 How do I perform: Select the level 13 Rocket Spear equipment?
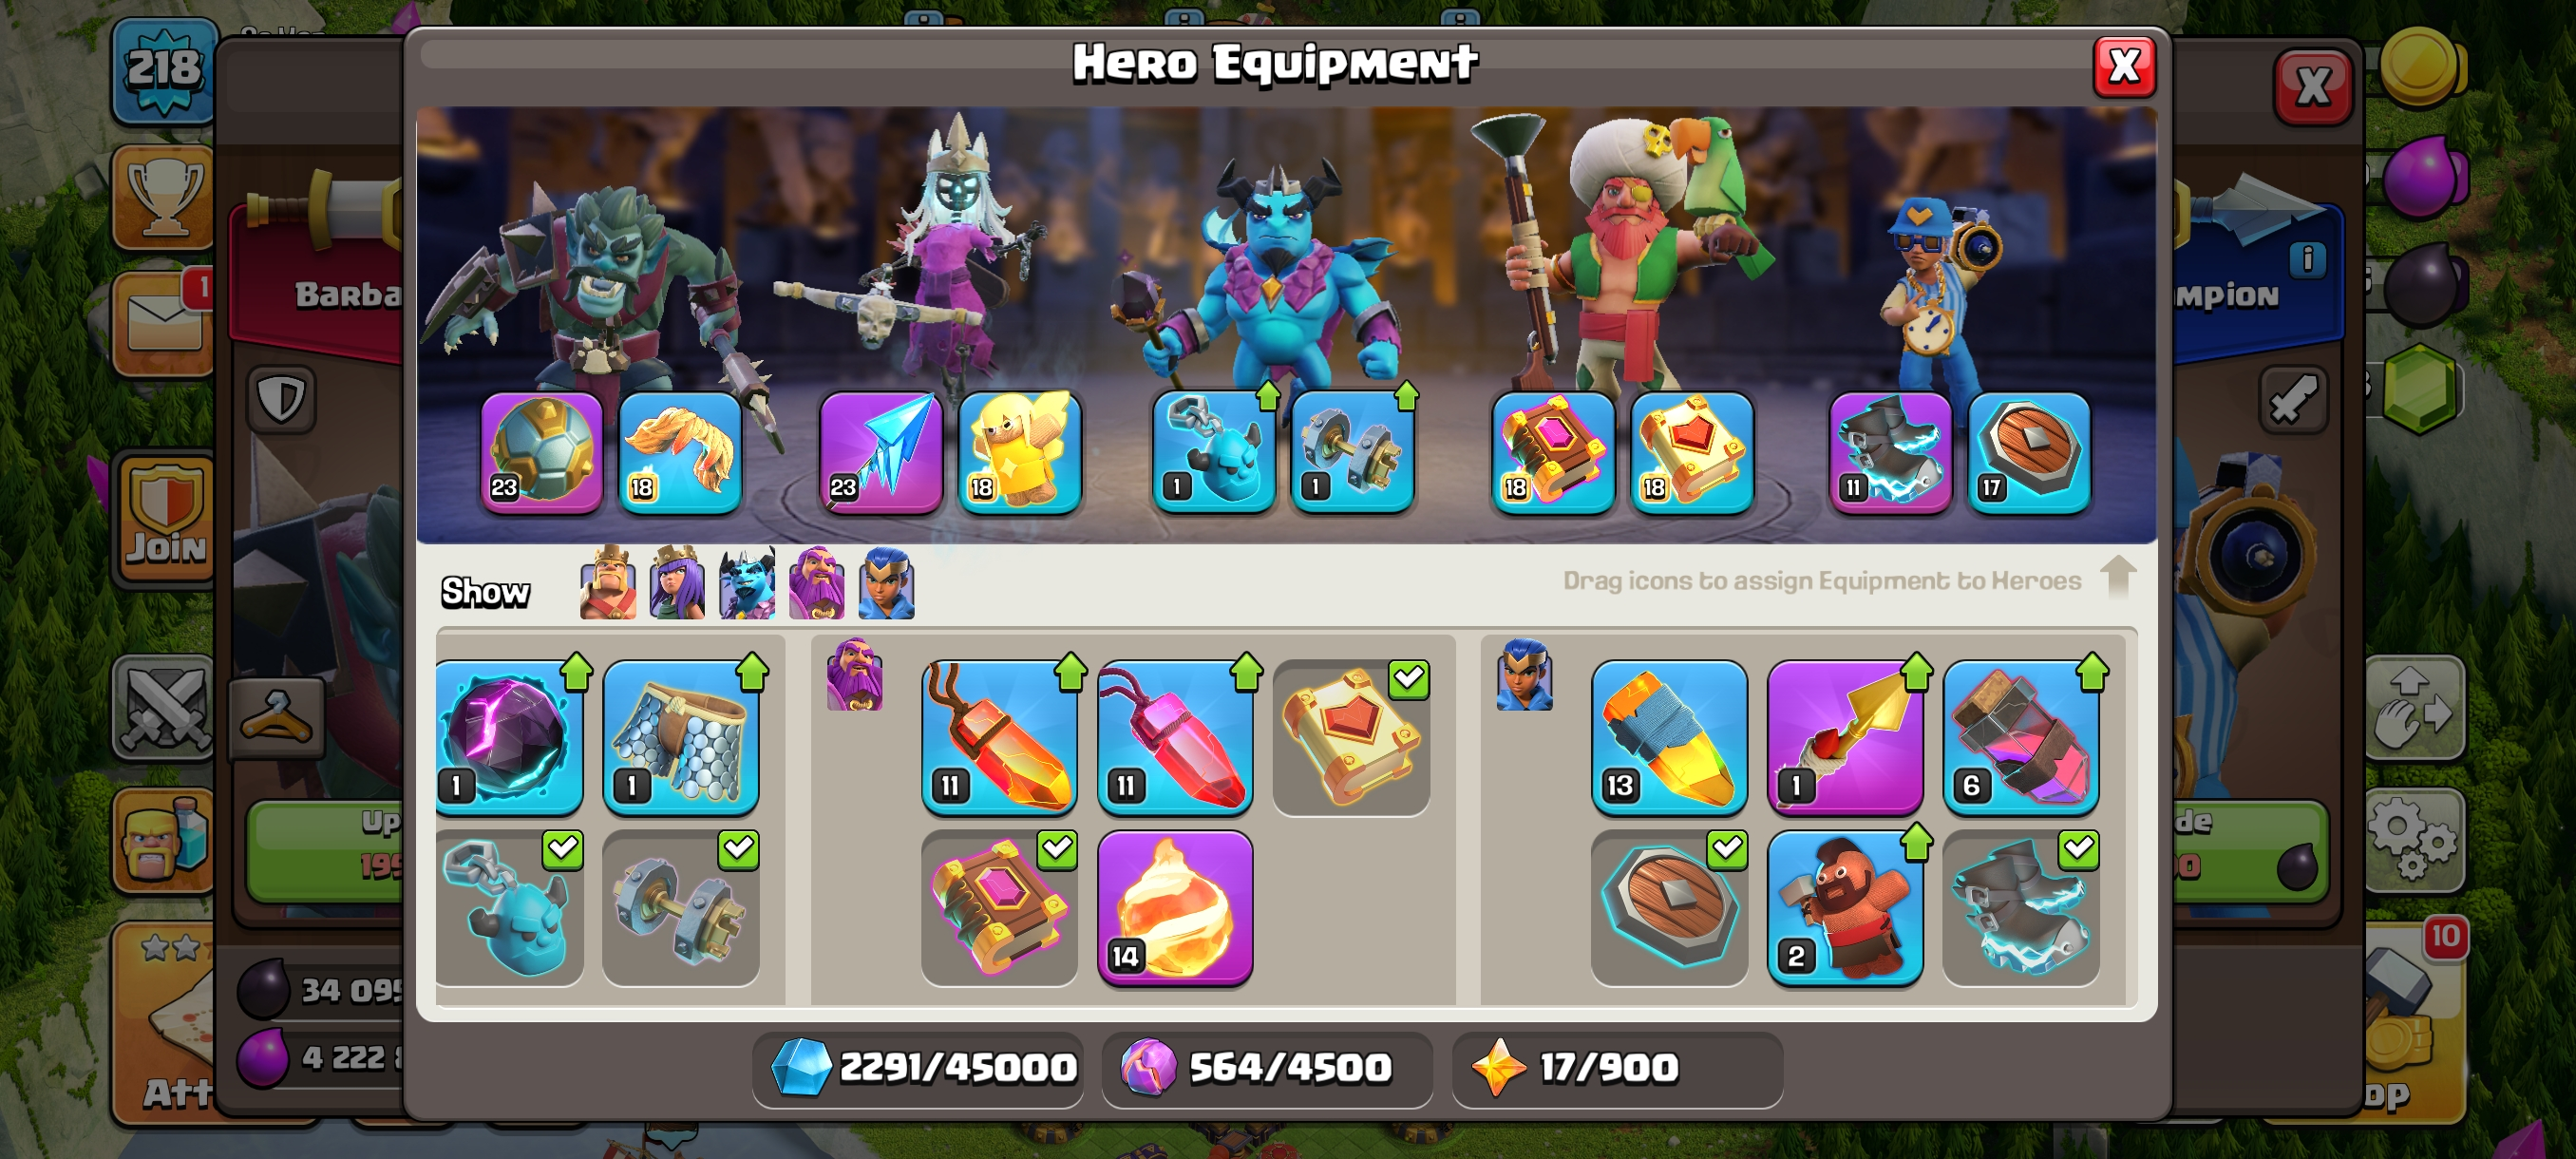[x=1669, y=738]
